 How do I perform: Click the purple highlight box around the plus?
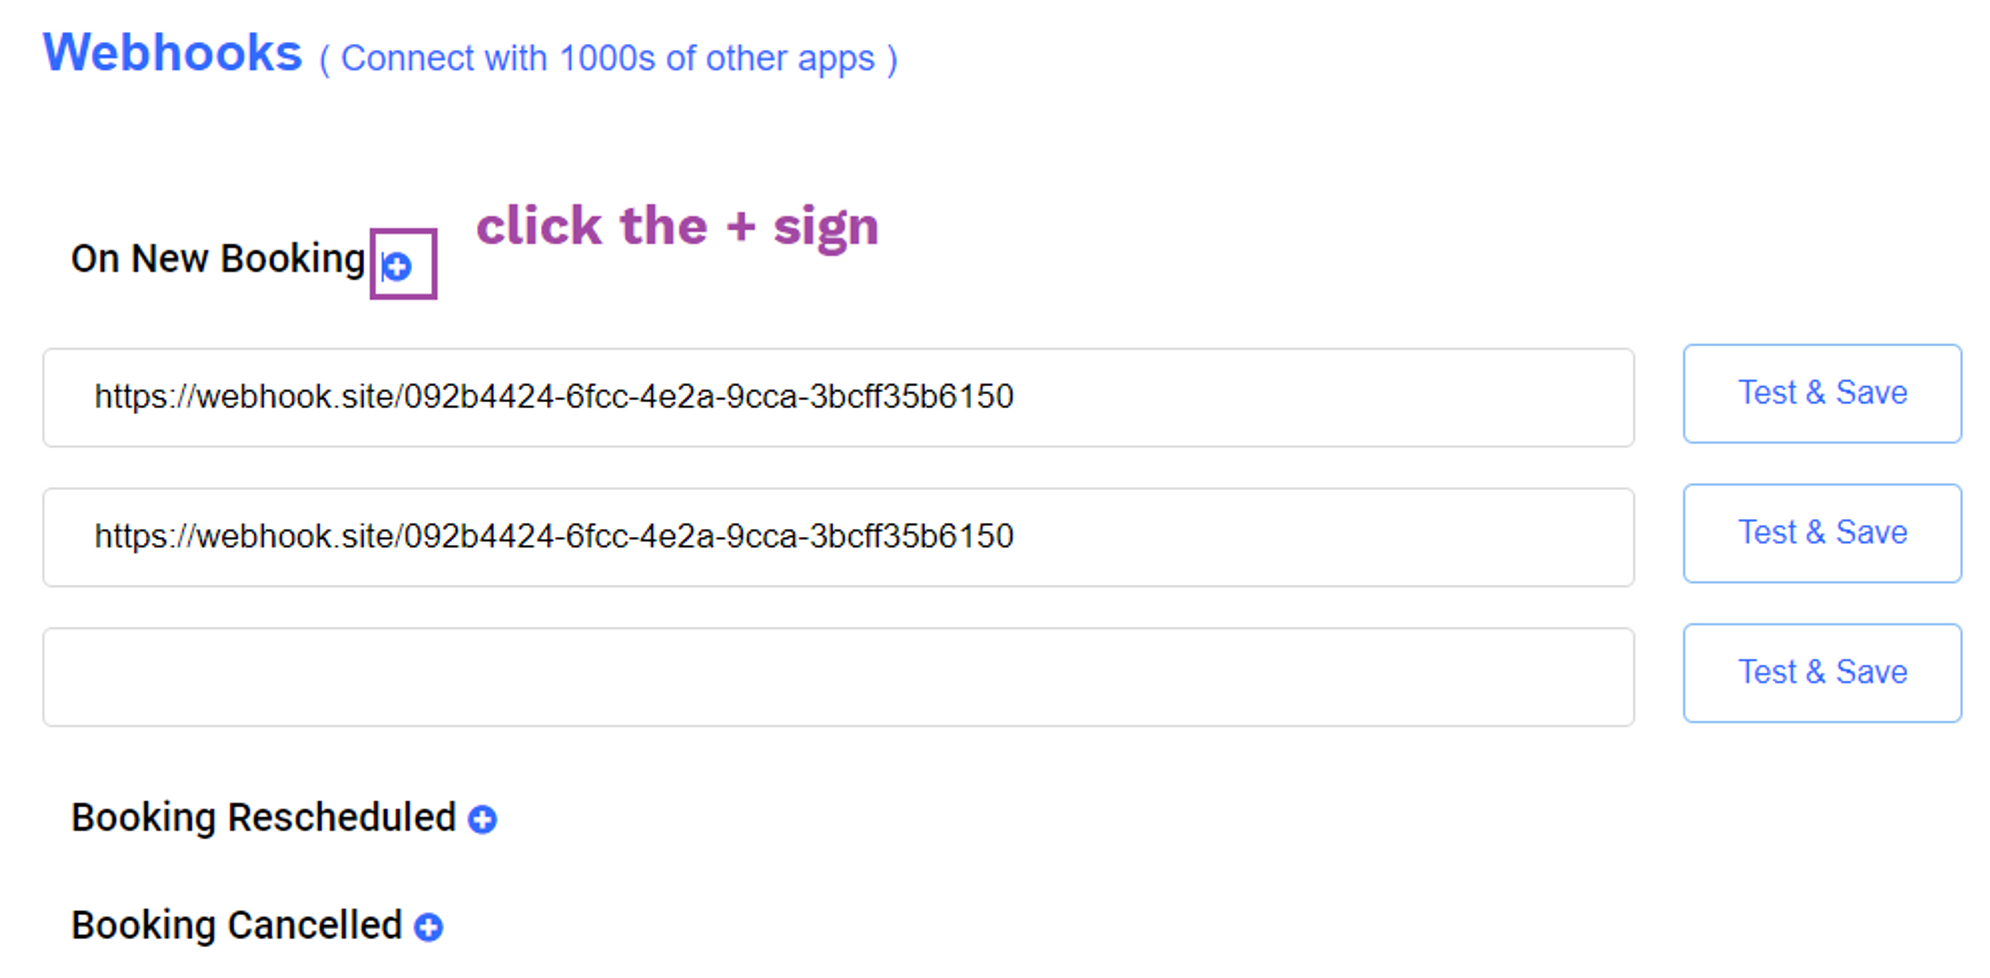[403, 264]
